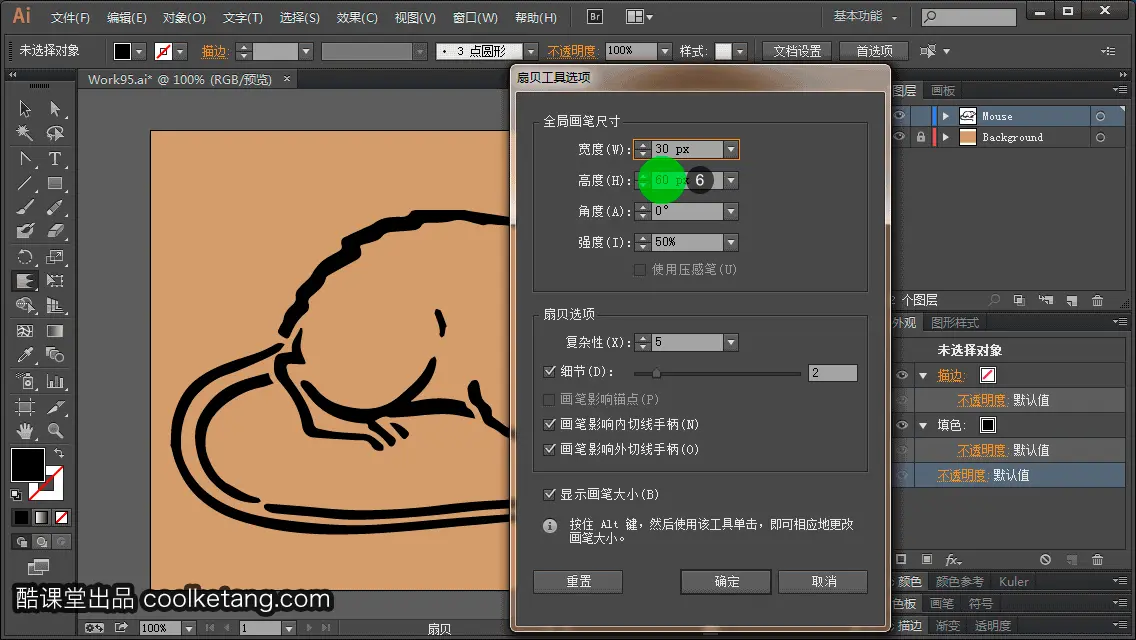Image resolution: width=1136 pixels, height=640 pixels.
Task: Click the 首选项 button
Action: 874,51
